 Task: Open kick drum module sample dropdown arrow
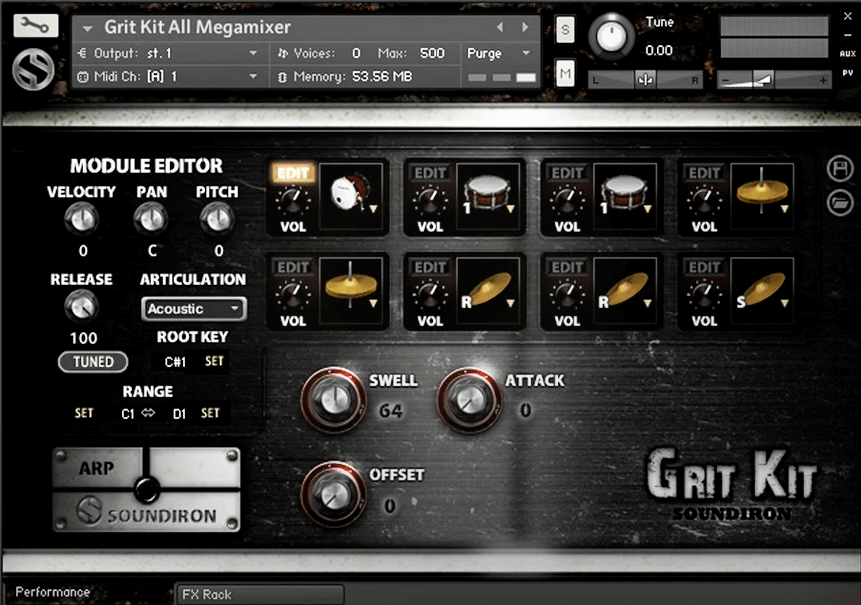(373, 209)
